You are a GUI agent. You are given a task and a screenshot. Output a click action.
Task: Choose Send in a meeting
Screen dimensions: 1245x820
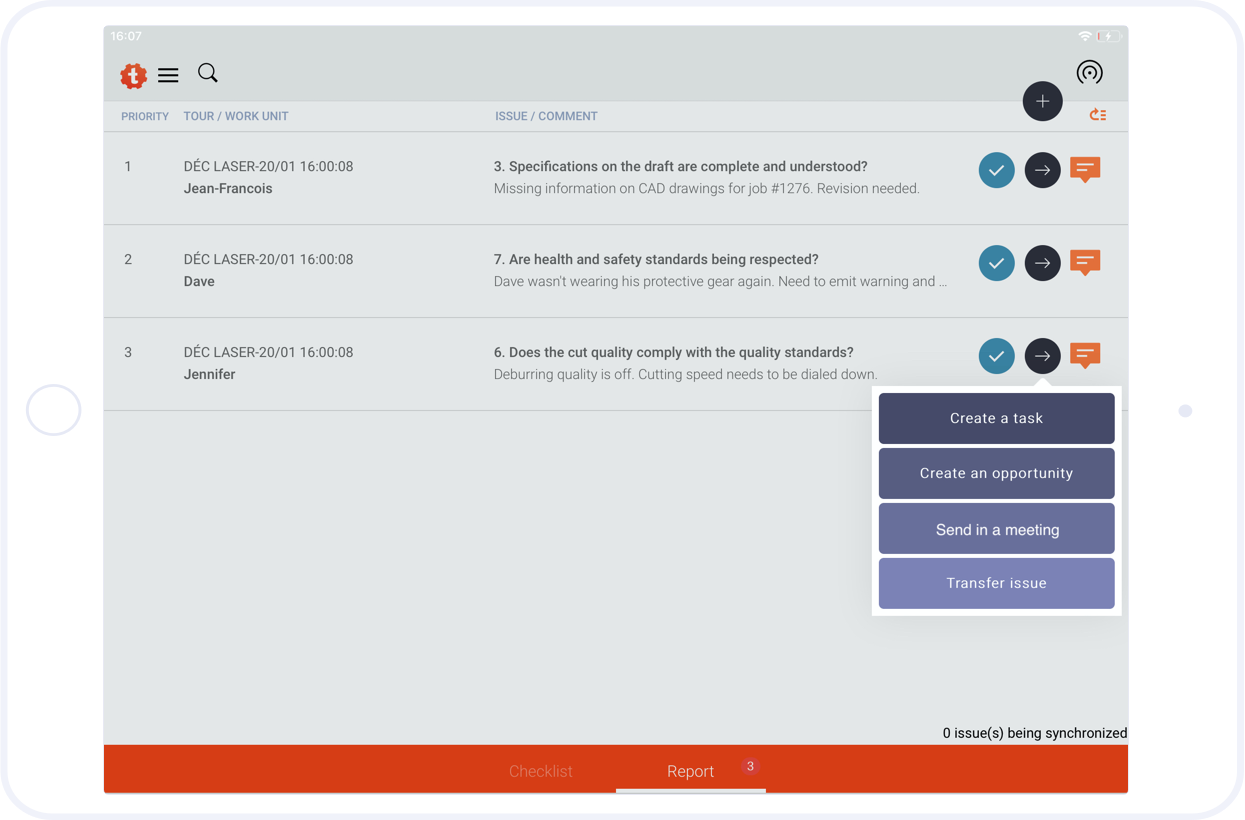996,529
